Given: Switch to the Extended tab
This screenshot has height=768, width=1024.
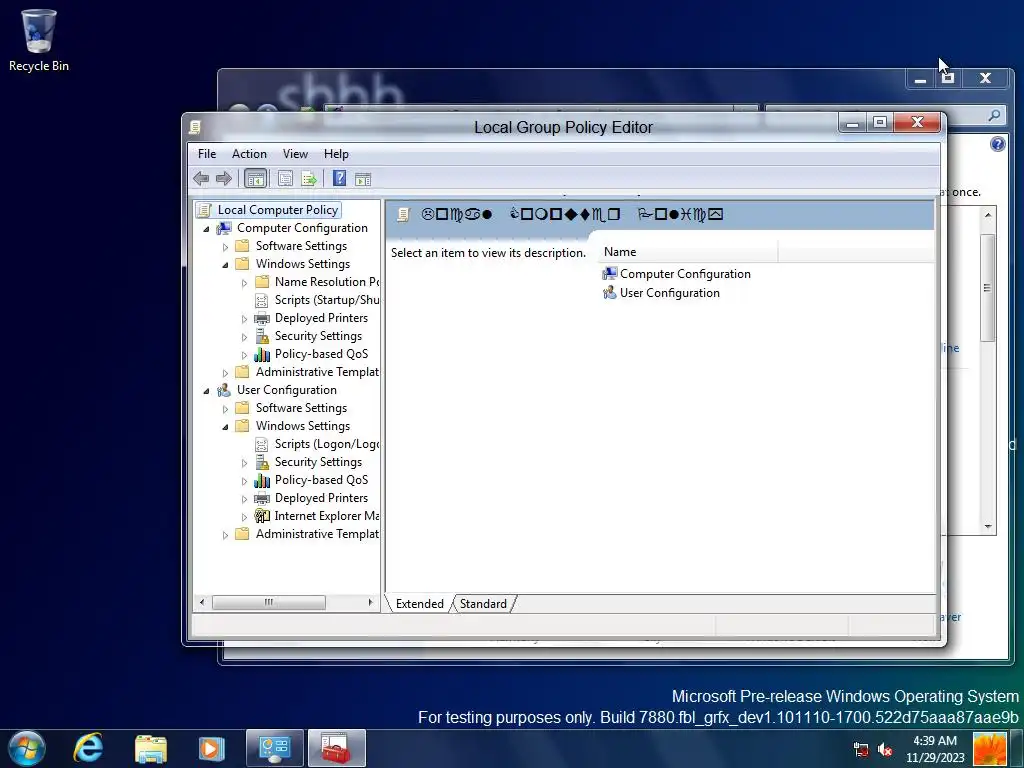Looking at the screenshot, I should click(x=419, y=604).
